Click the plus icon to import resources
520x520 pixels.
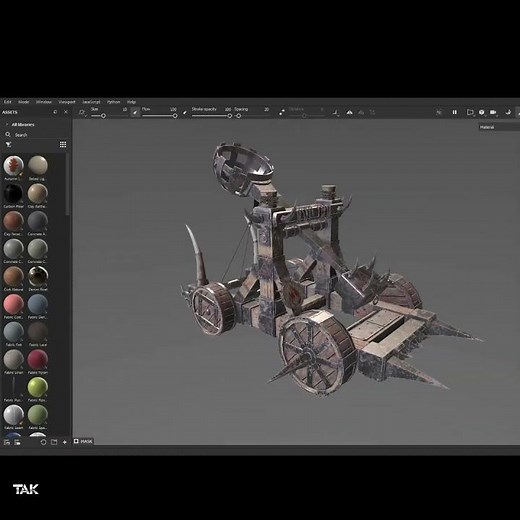(65, 442)
